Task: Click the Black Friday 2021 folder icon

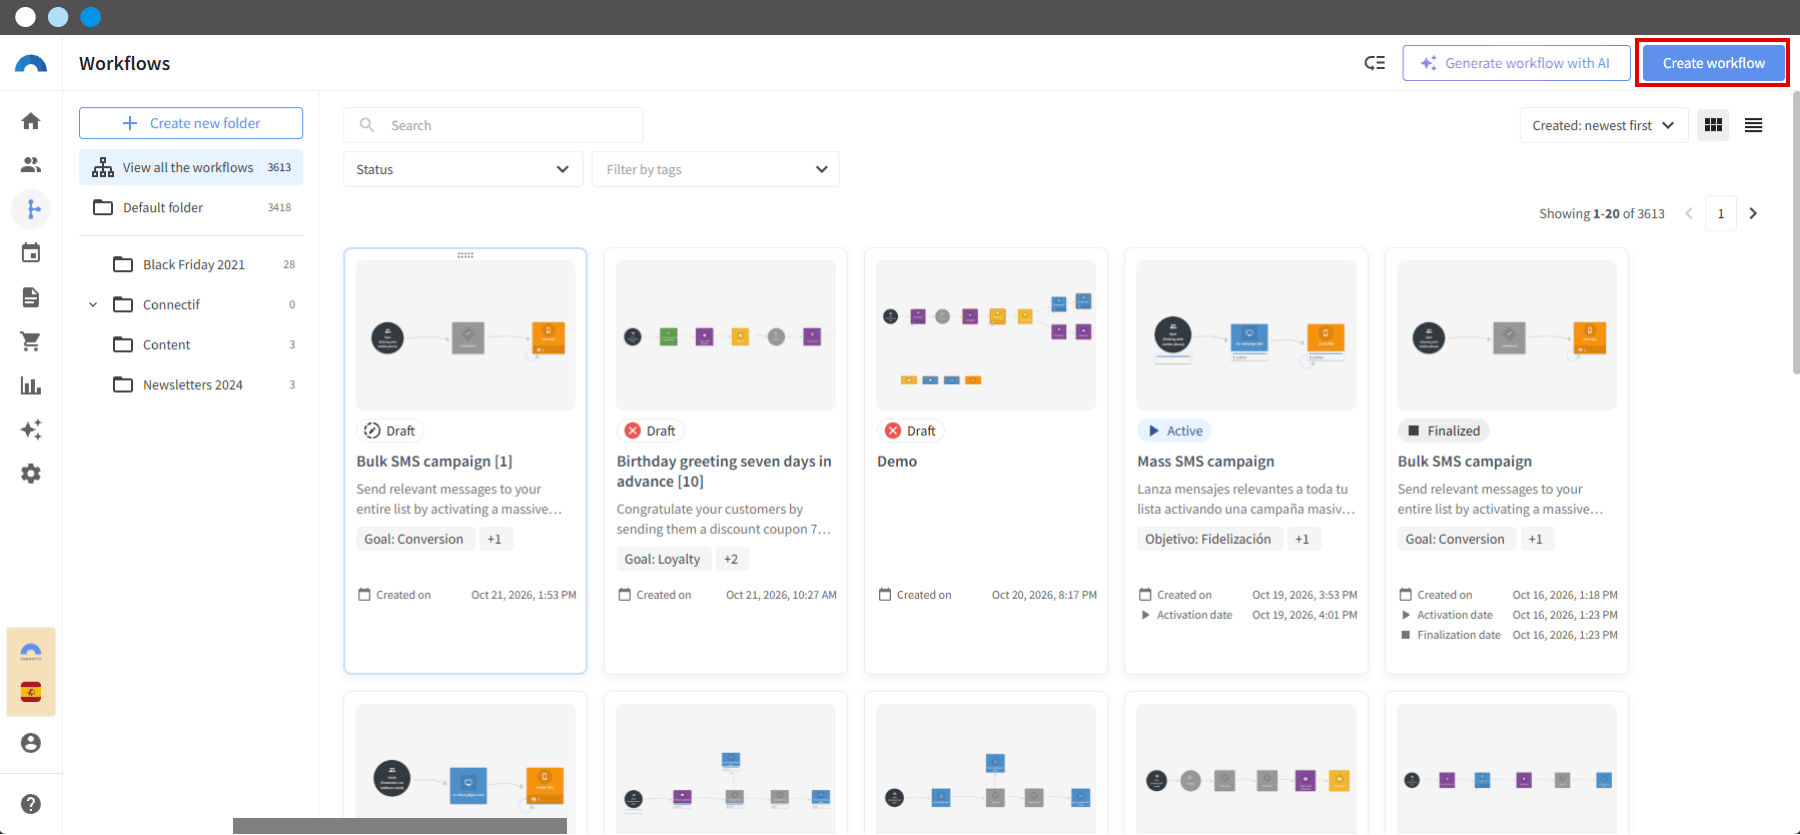Action: point(123,264)
